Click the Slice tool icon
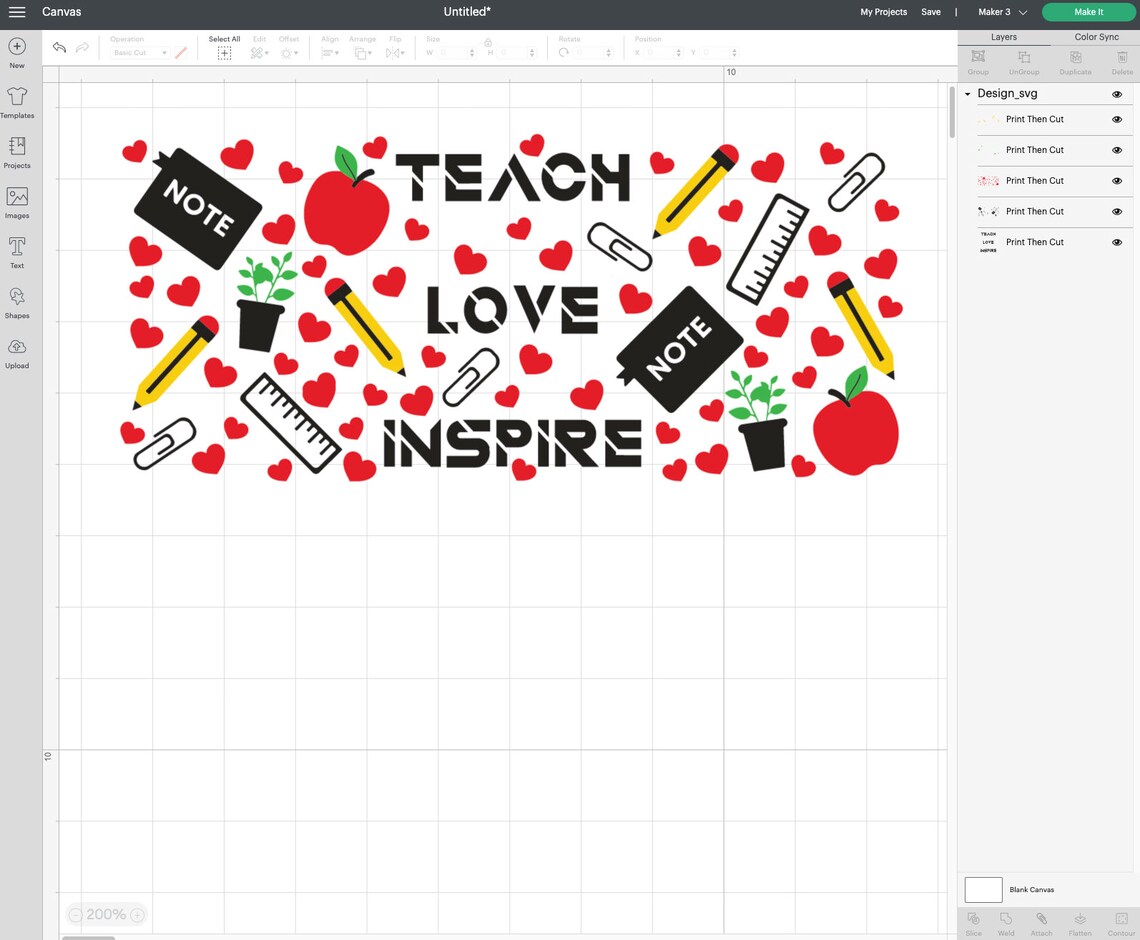Viewport: 1140px width, 940px height. click(974, 919)
